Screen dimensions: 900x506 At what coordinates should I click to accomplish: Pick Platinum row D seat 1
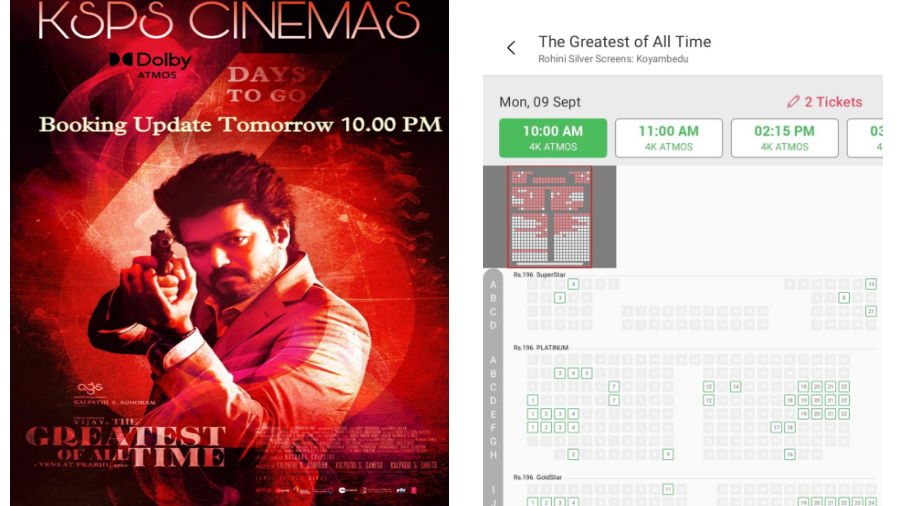pos(533,400)
